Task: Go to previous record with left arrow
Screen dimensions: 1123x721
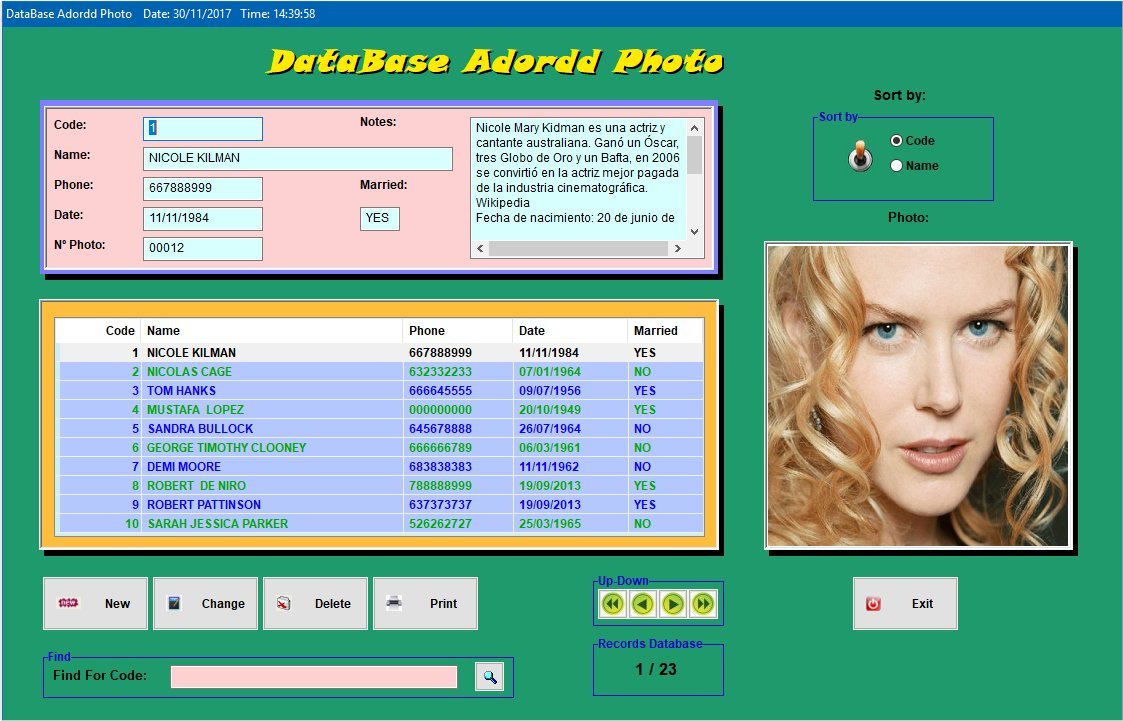Action: click(x=641, y=603)
